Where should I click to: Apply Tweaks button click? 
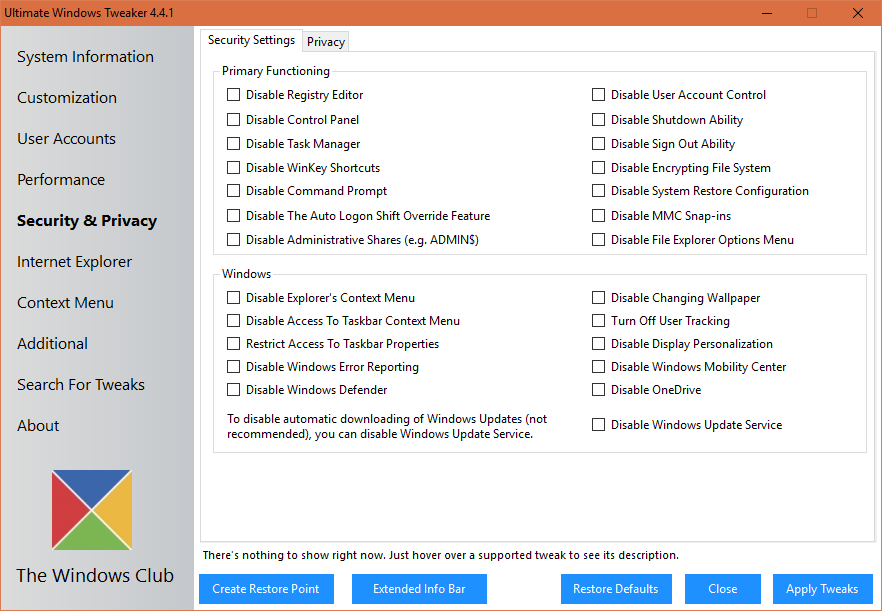tap(822, 589)
